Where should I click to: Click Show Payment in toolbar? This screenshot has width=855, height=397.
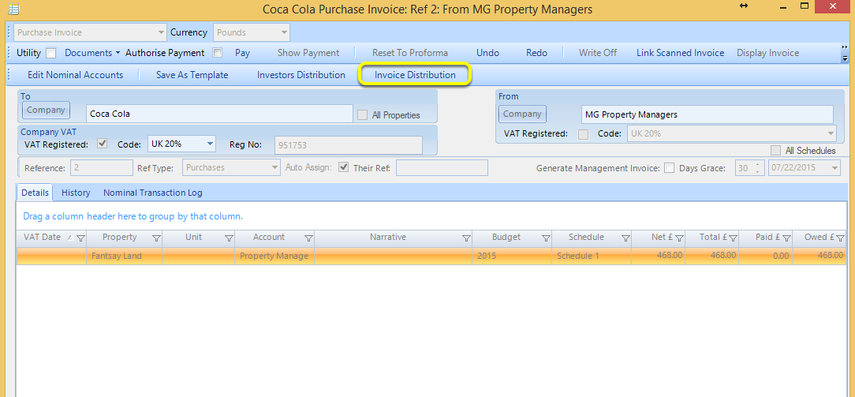(308, 53)
